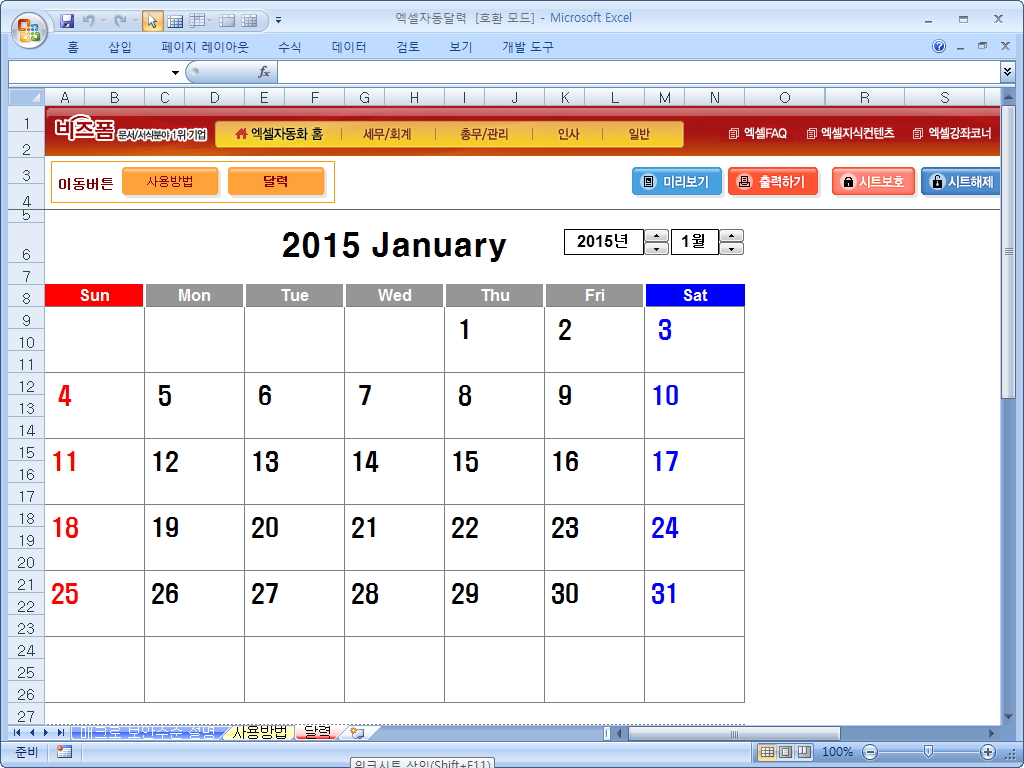This screenshot has height=768, width=1024.
Task: Click the orange 사용방법 button
Action: point(170,182)
